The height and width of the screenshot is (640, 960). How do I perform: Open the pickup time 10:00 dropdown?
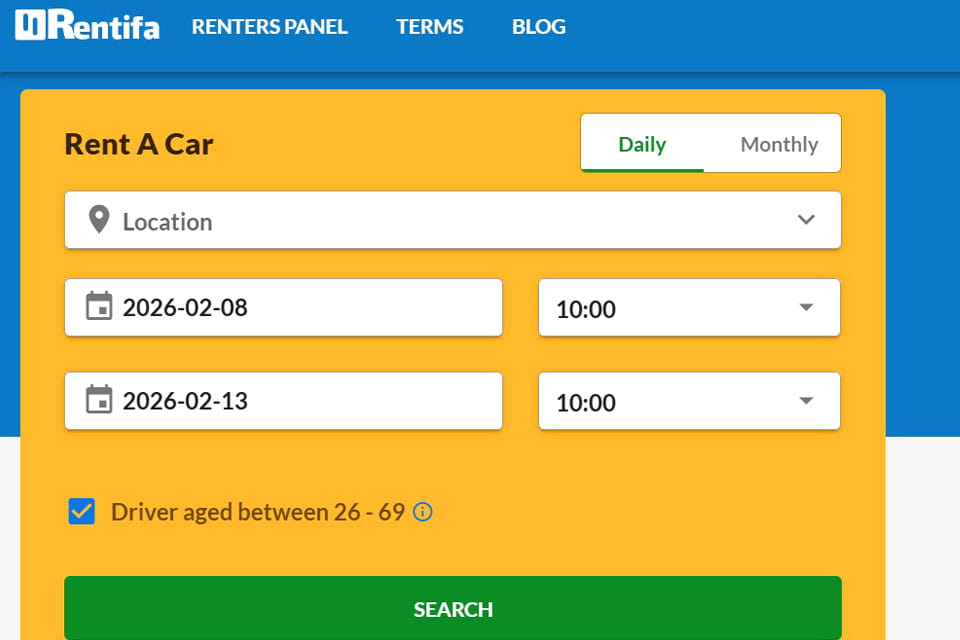tap(689, 308)
